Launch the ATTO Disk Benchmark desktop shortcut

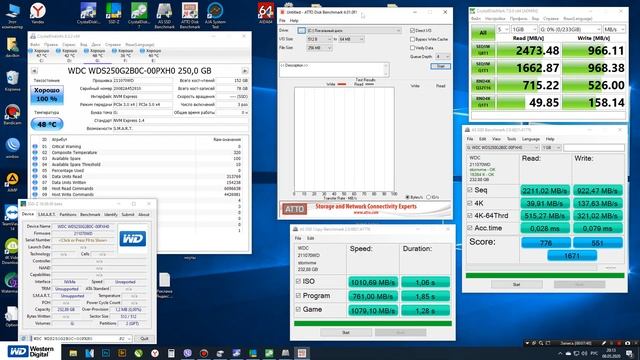(190, 16)
